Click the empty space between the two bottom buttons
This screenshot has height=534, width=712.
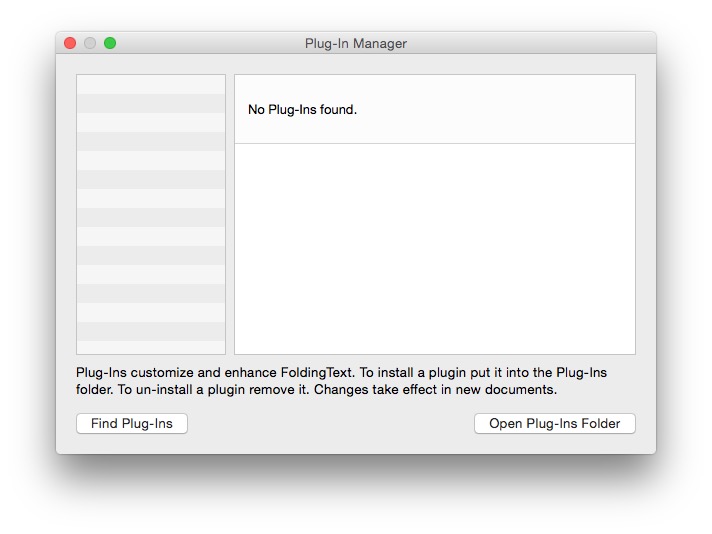coord(330,424)
